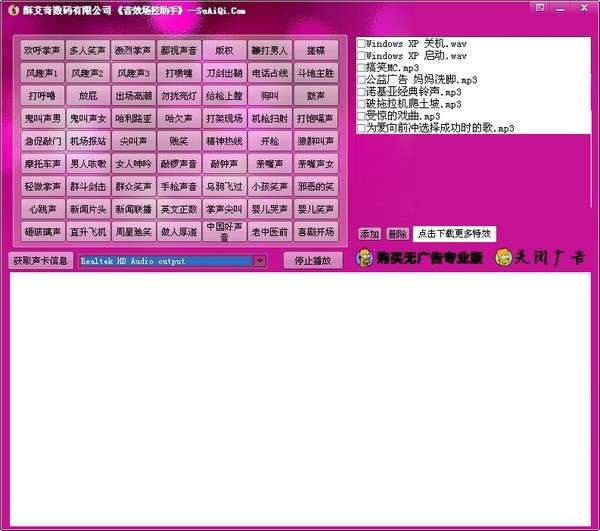
Task: Click the 鼓声 drum button
Action: coord(316,96)
